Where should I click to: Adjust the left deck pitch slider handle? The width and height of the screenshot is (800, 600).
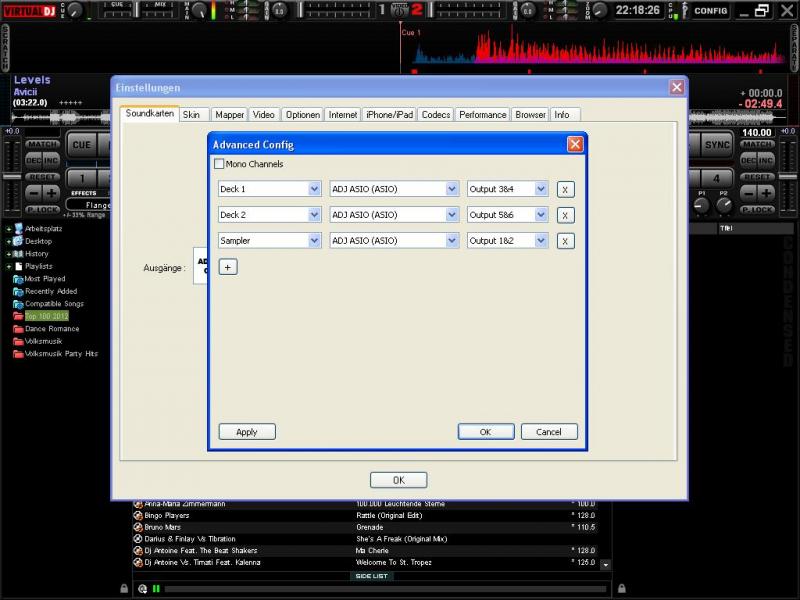pyautogui.click(x=11, y=177)
